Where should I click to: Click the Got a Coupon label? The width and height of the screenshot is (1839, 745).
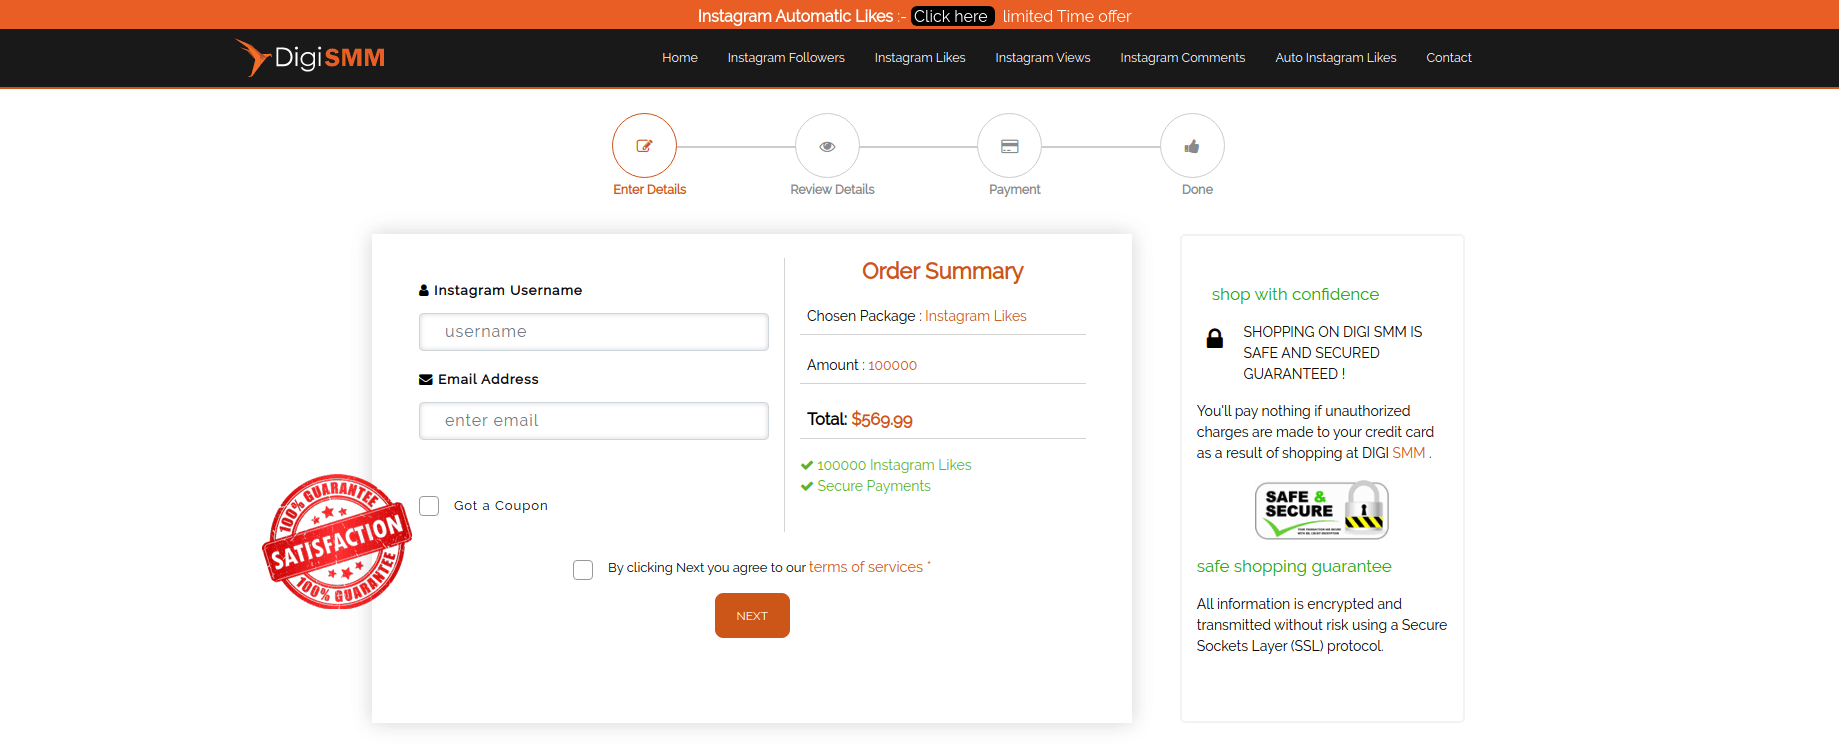pyautogui.click(x=501, y=506)
